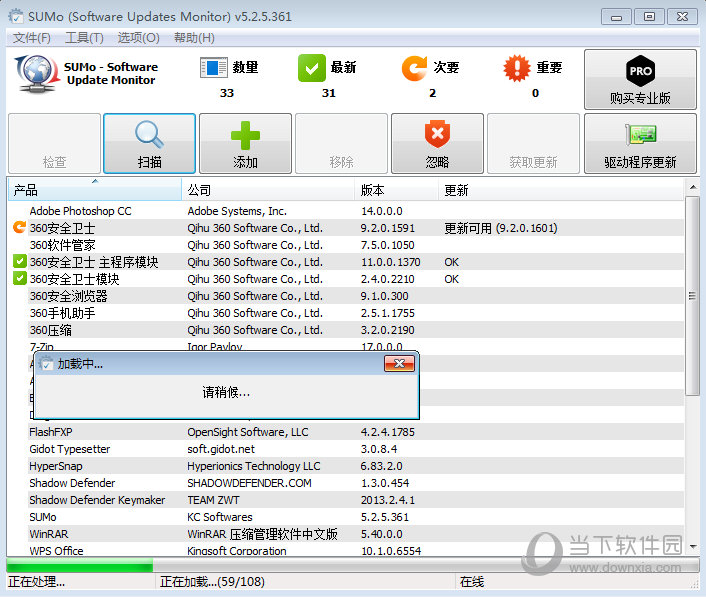Image resolution: width=706 pixels, height=597 pixels.
Task: Click the red 重要 alert icon
Action: (x=517, y=68)
